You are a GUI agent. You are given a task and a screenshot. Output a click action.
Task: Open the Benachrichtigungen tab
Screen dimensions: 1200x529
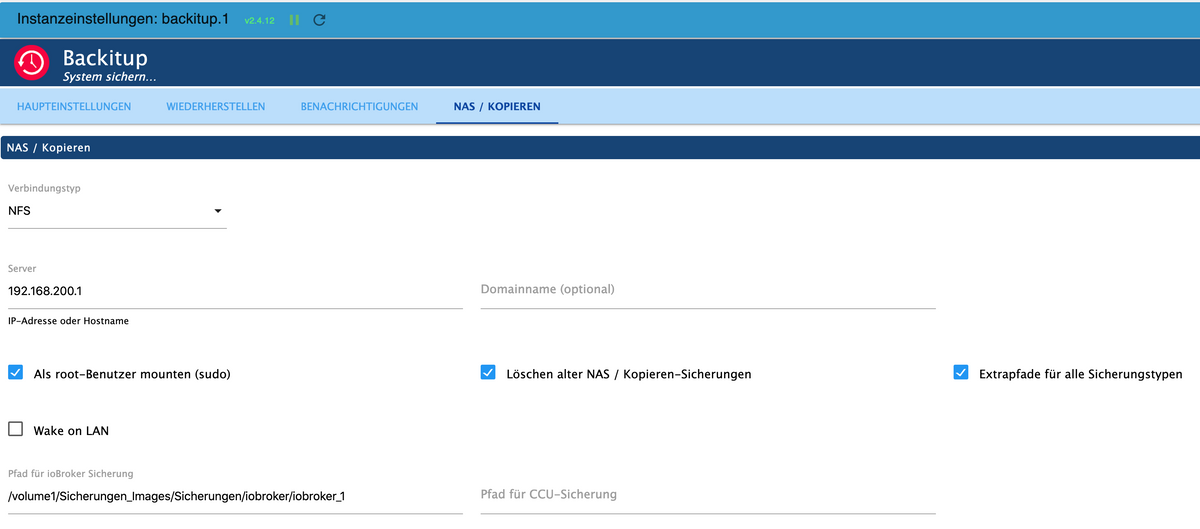click(x=359, y=106)
